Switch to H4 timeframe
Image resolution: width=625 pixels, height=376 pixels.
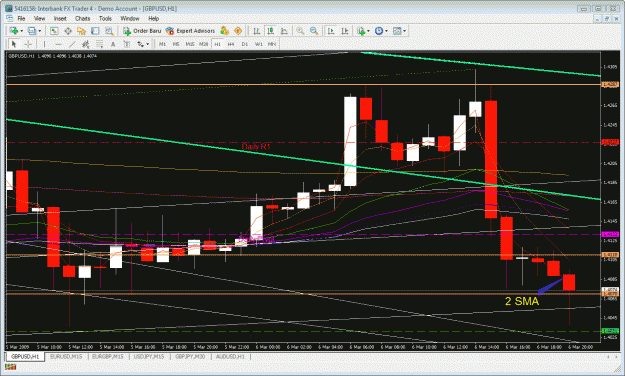tap(231, 44)
